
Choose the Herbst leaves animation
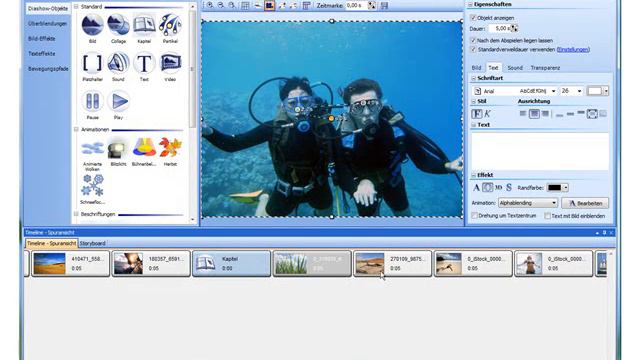click(170, 148)
